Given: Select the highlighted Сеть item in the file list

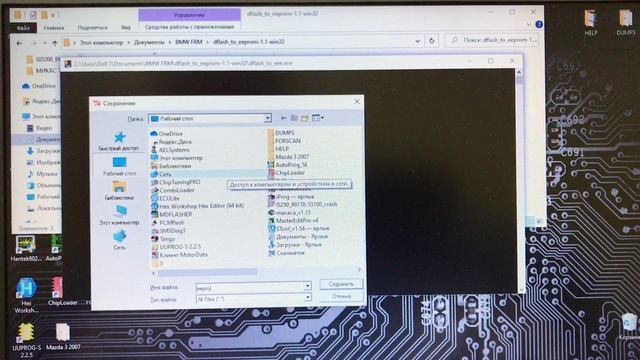Looking at the screenshot, I should tap(161, 174).
